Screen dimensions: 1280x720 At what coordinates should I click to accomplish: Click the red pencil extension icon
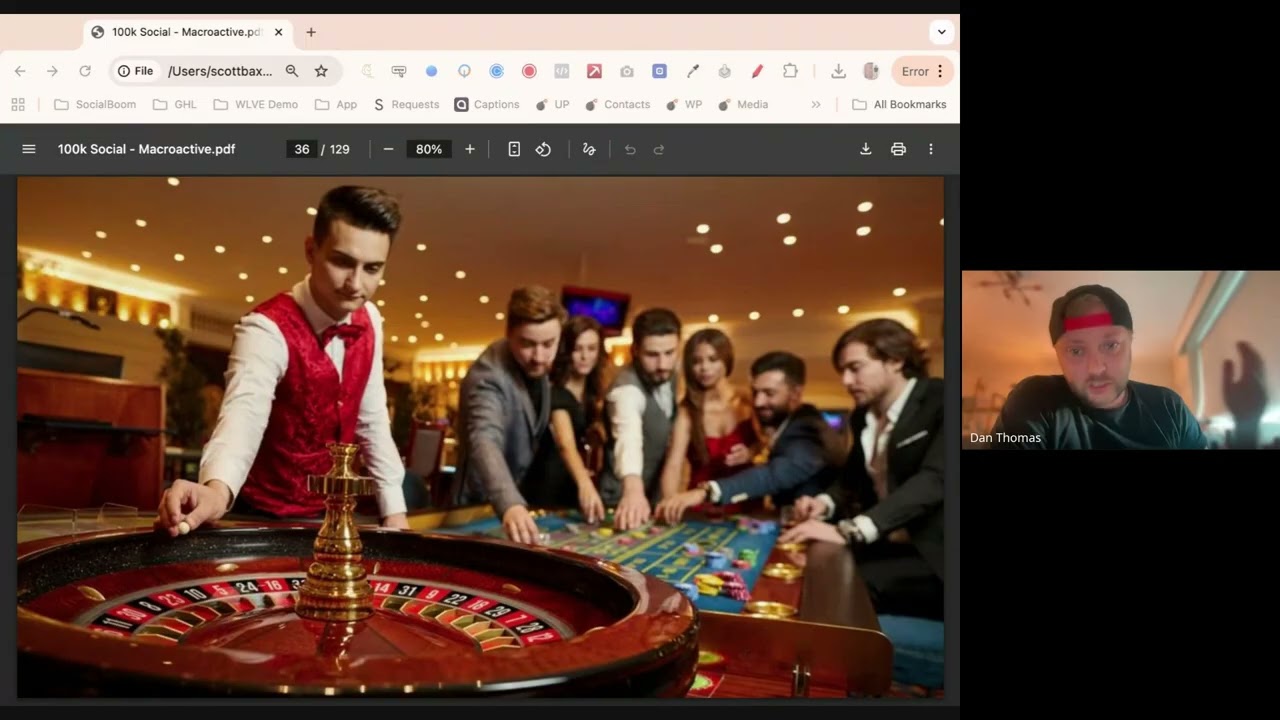[757, 71]
